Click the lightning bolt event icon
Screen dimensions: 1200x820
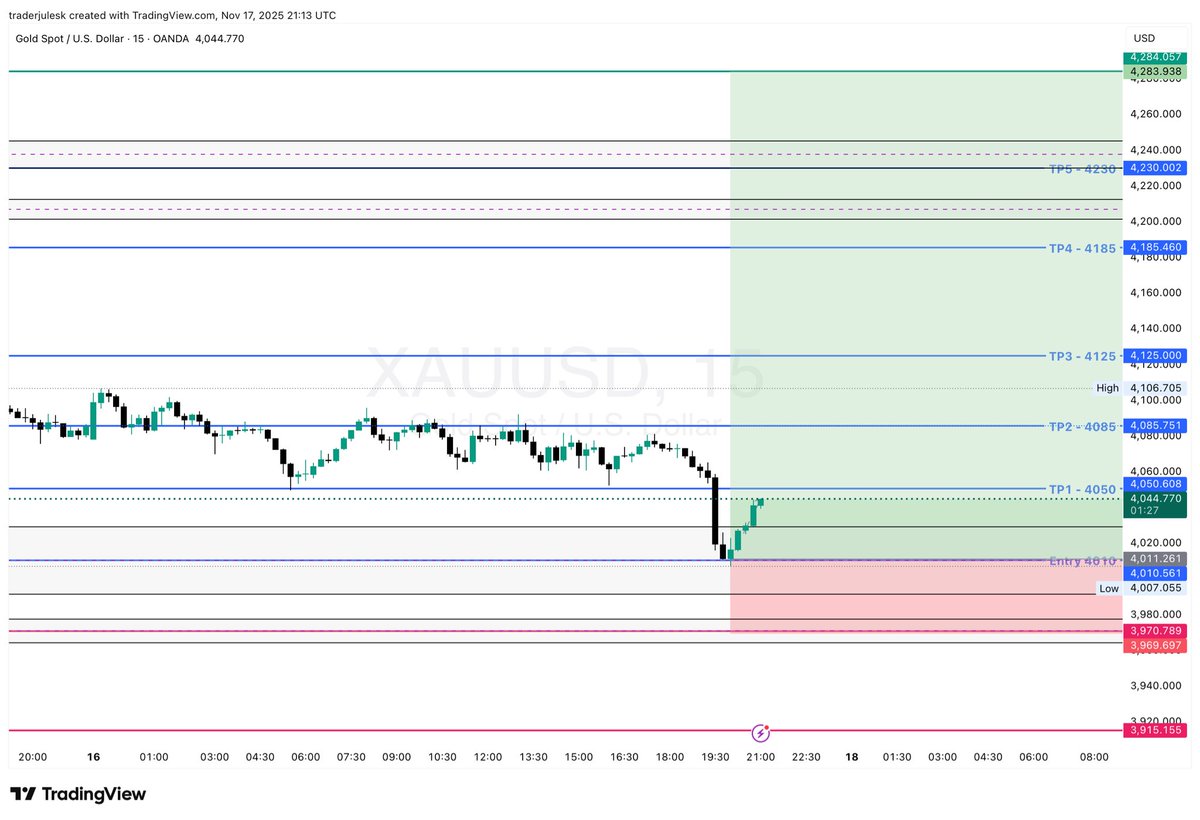(760, 731)
